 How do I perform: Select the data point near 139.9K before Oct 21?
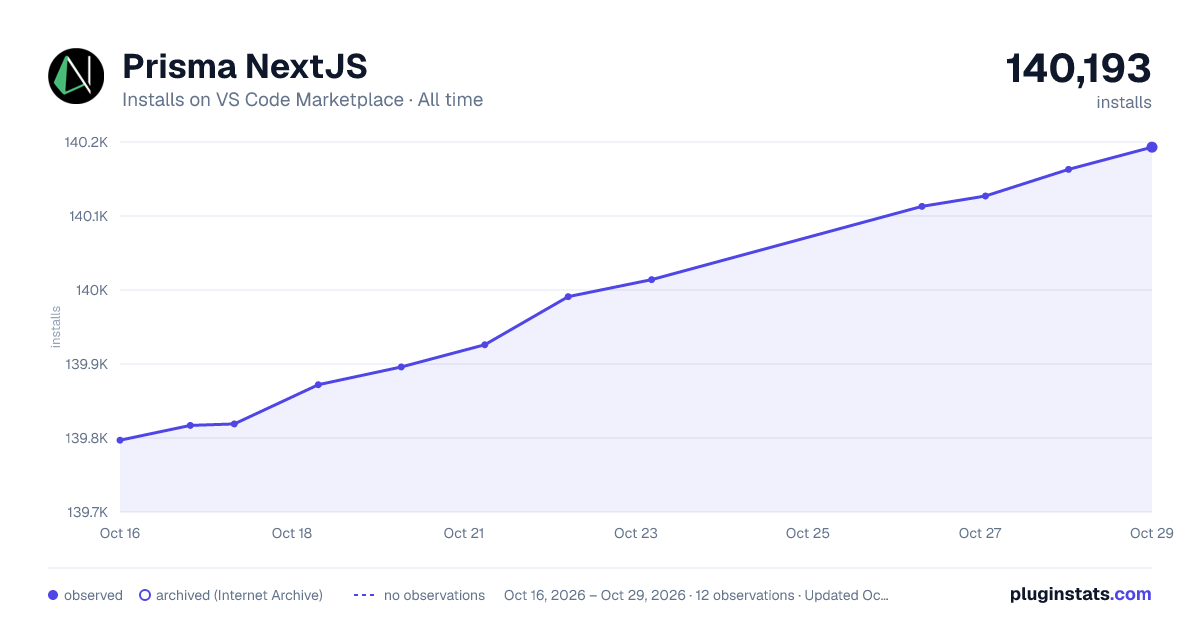click(401, 367)
